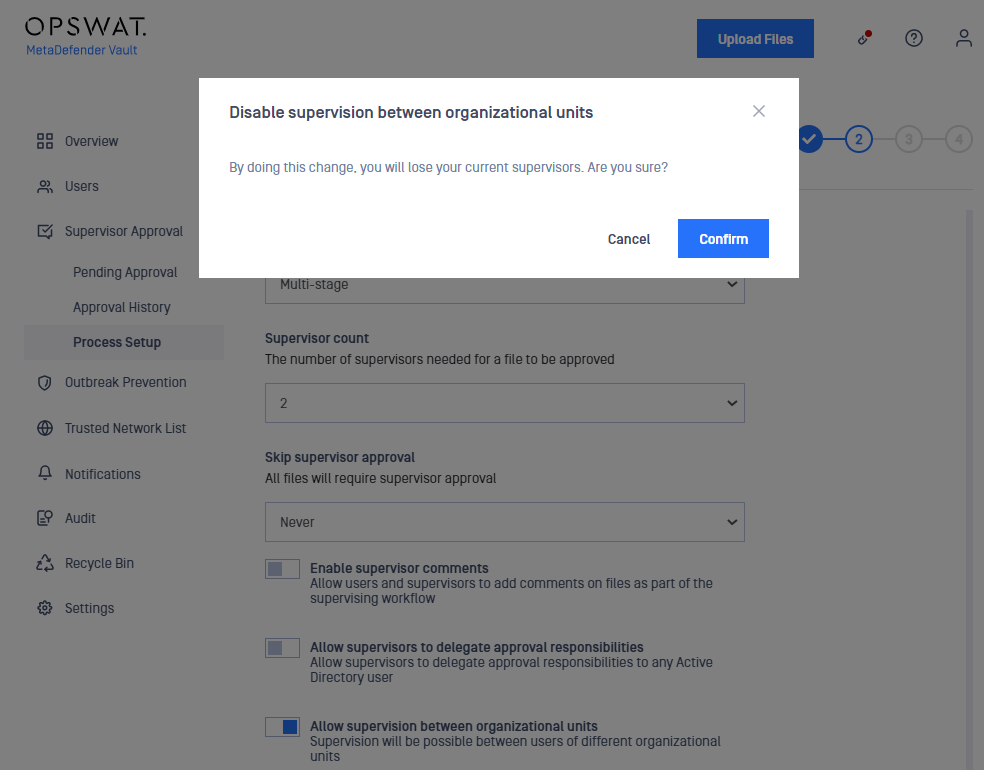Click the Outbreak Prevention shield icon
Image resolution: width=984 pixels, height=770 pixels.
tap(45, 382)
